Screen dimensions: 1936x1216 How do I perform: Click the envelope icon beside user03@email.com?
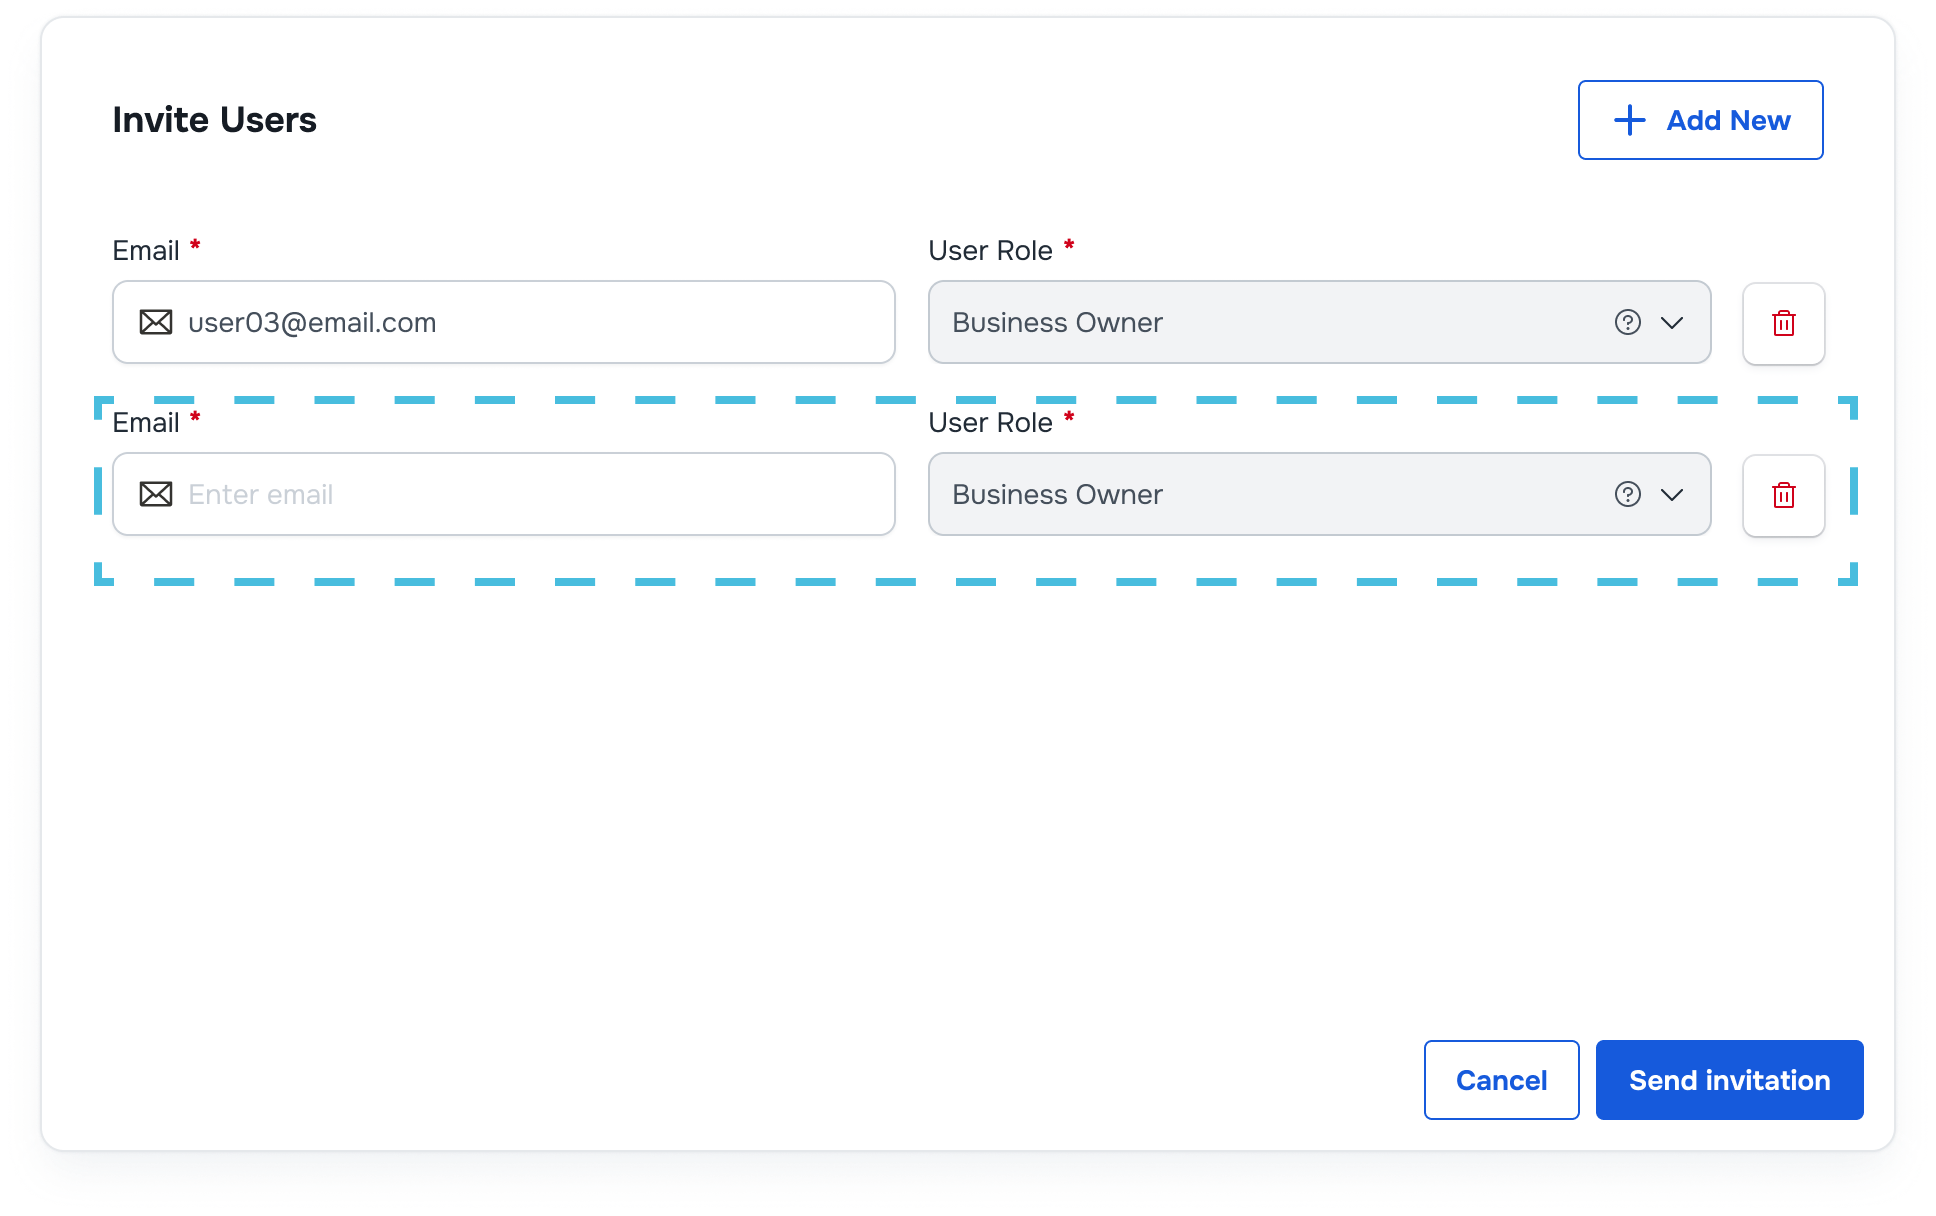(x=156, y=322)
